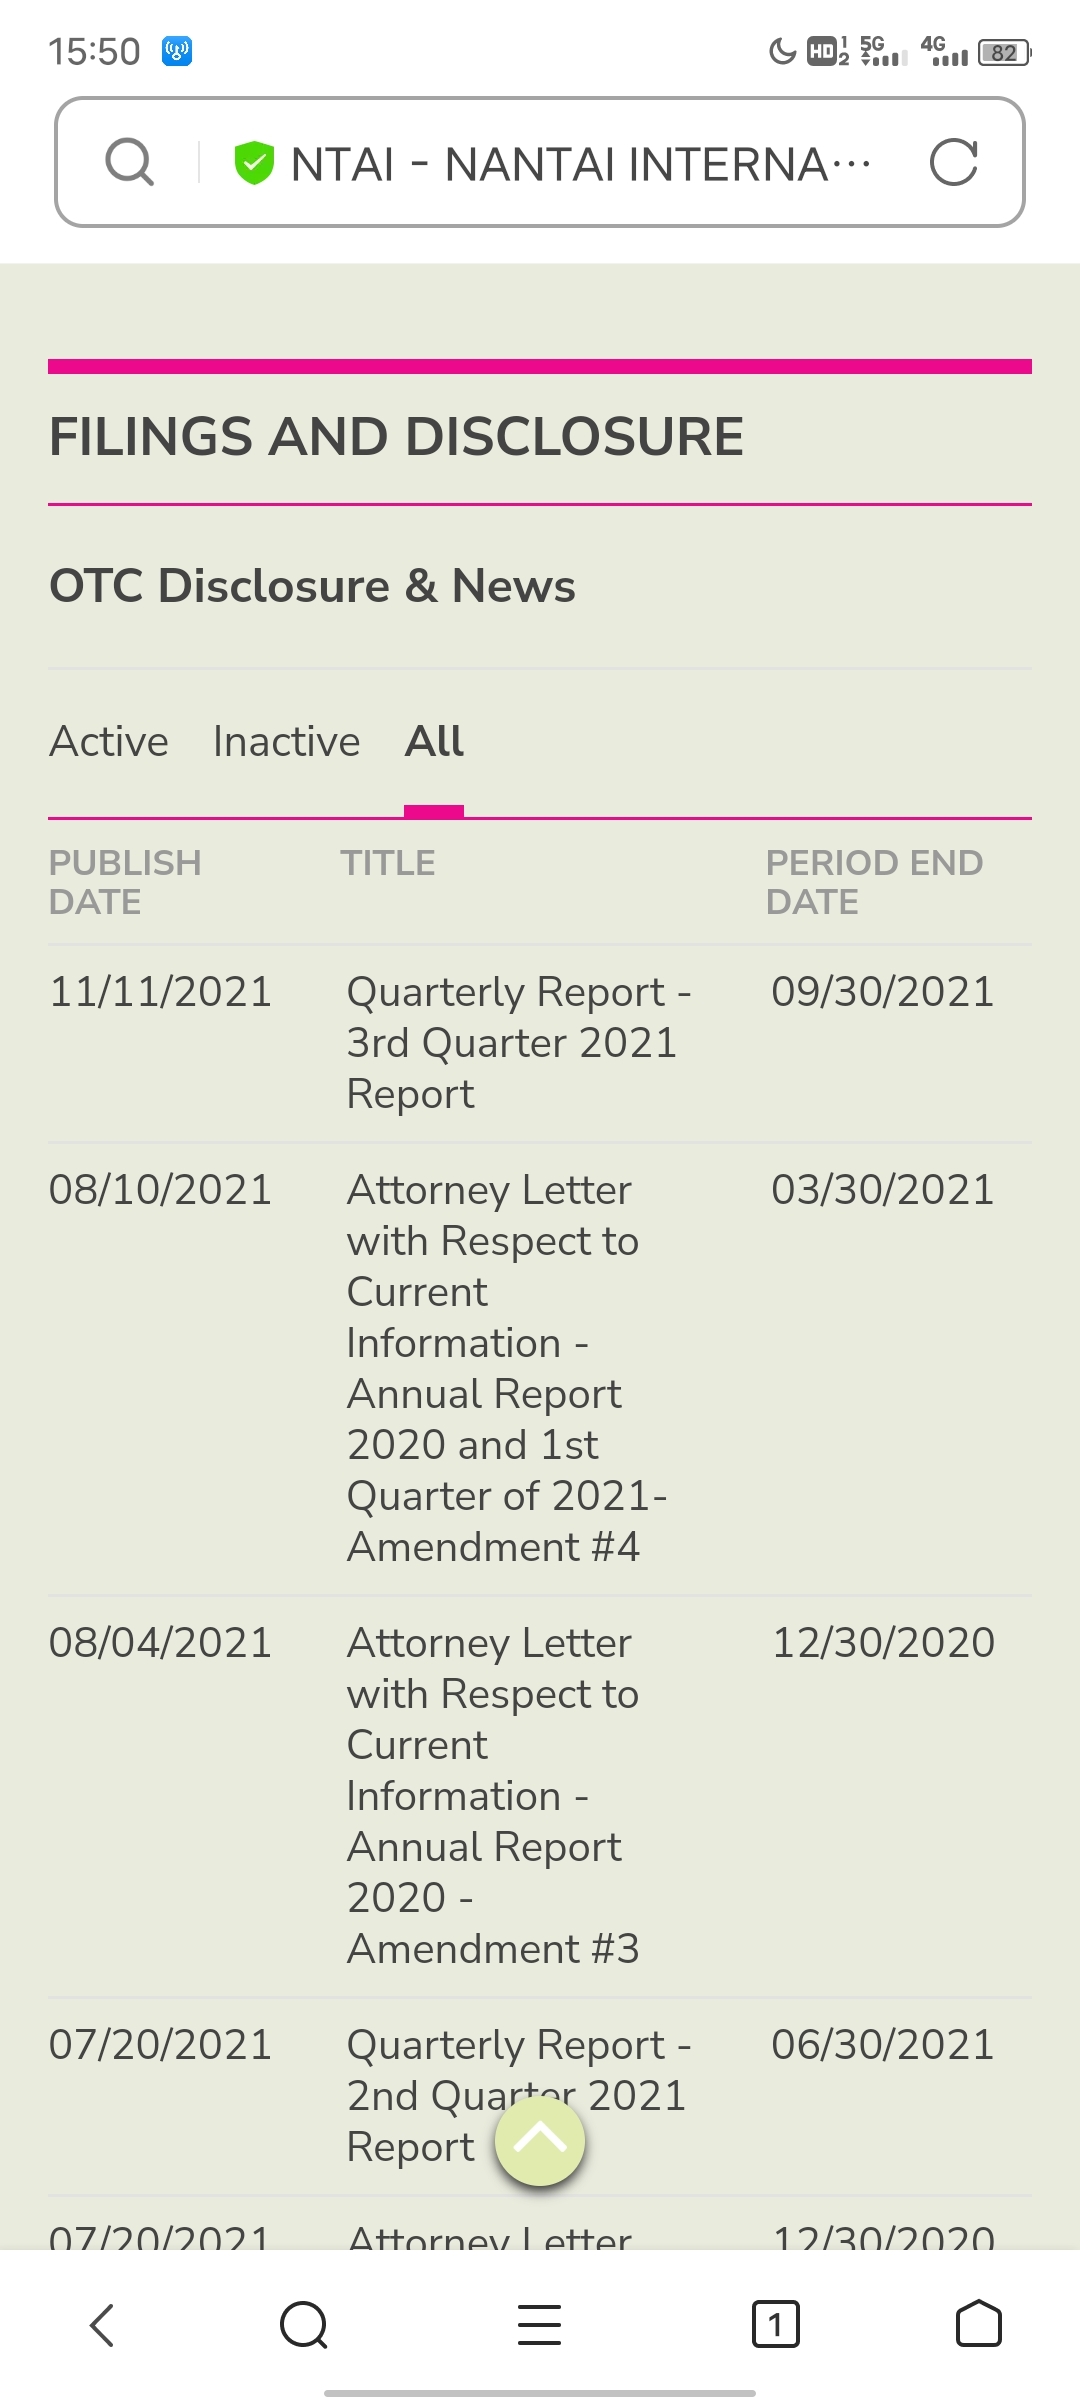
Task: Tap the scroll-to-top floating arrow button
Action: pos(540,2141)
